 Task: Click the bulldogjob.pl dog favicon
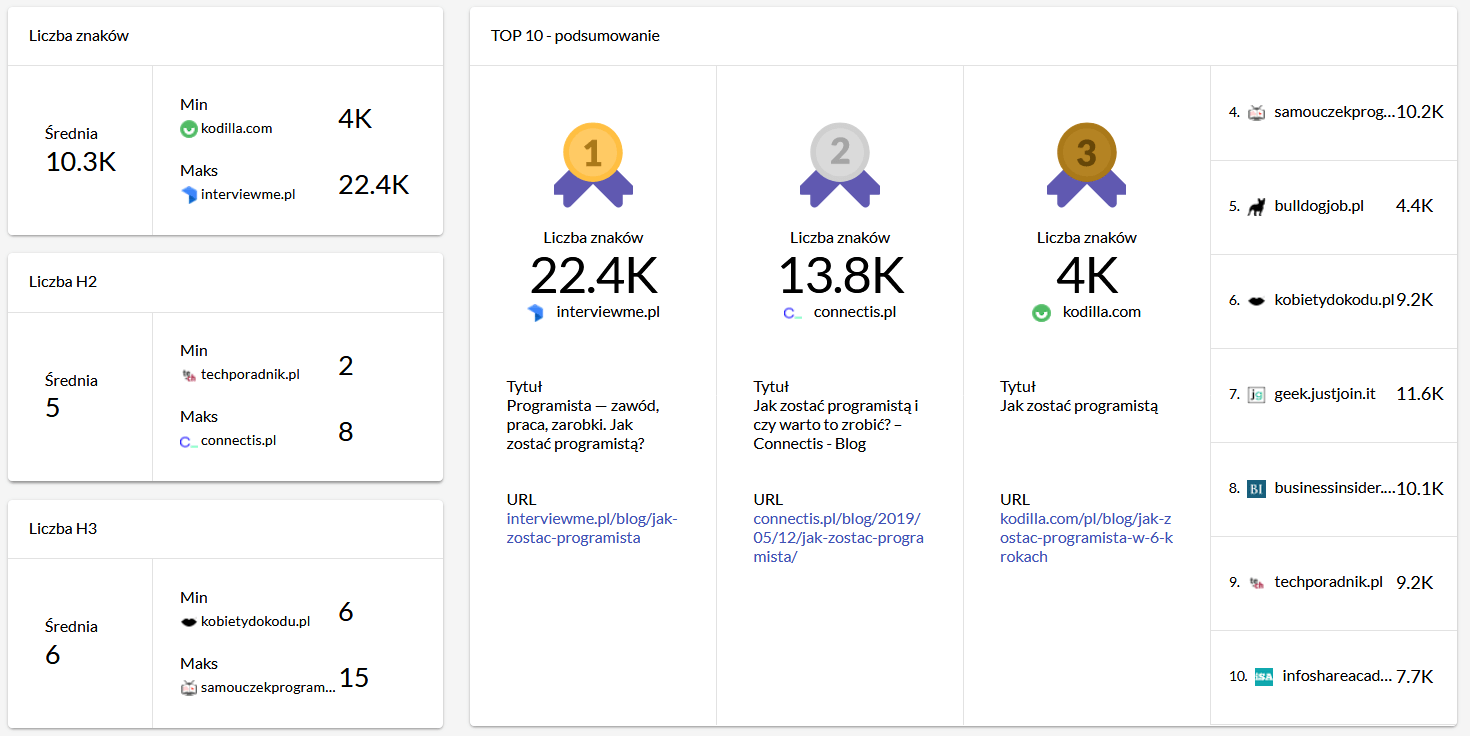click(1257, 207)
